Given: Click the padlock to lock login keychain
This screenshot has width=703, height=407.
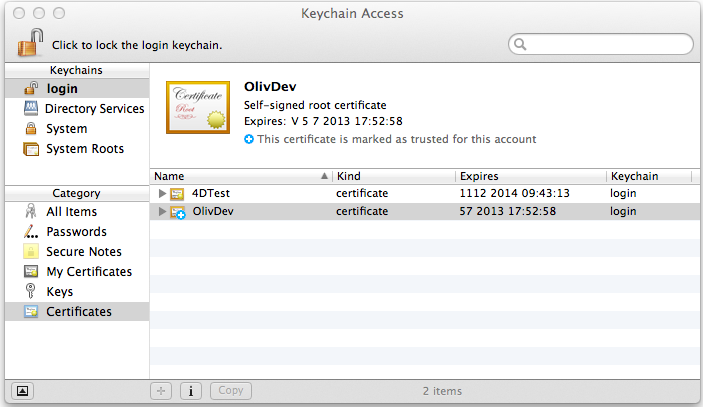Looking at the screenshot, I should [30, 43].
